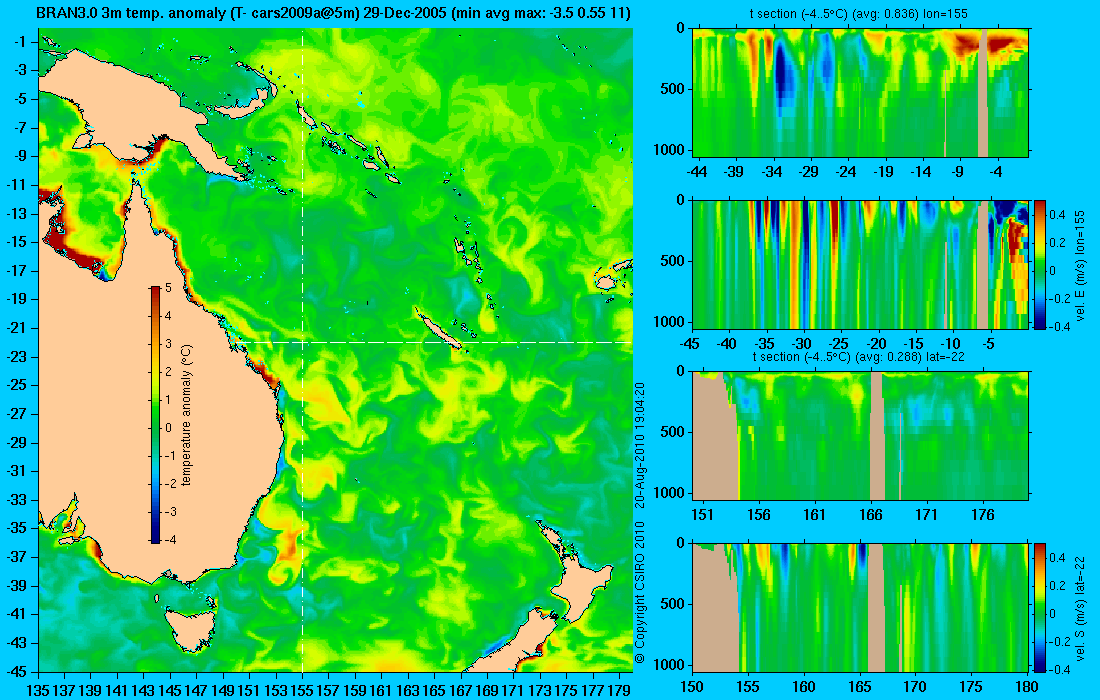Select the 'temperature anomaly (°C)' color bar label
Viewport: 1100px width, 700px height.
tap(187, 415)
